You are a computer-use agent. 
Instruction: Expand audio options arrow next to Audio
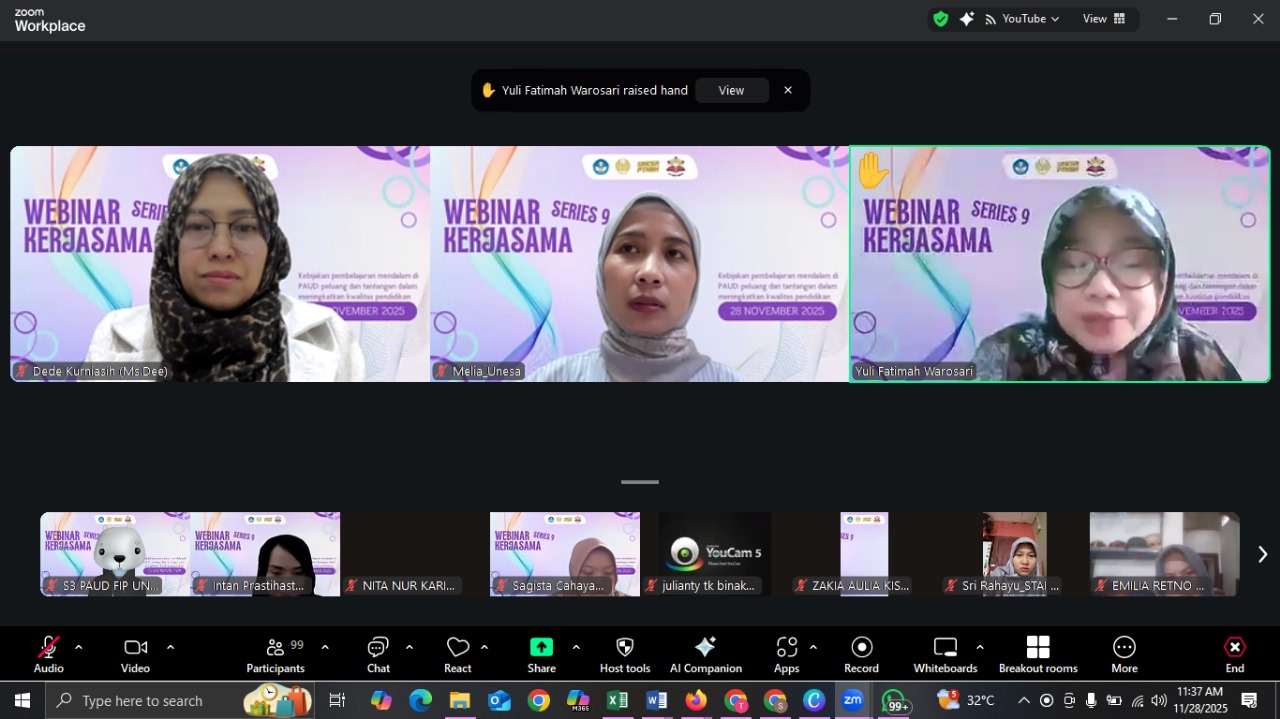79,647
